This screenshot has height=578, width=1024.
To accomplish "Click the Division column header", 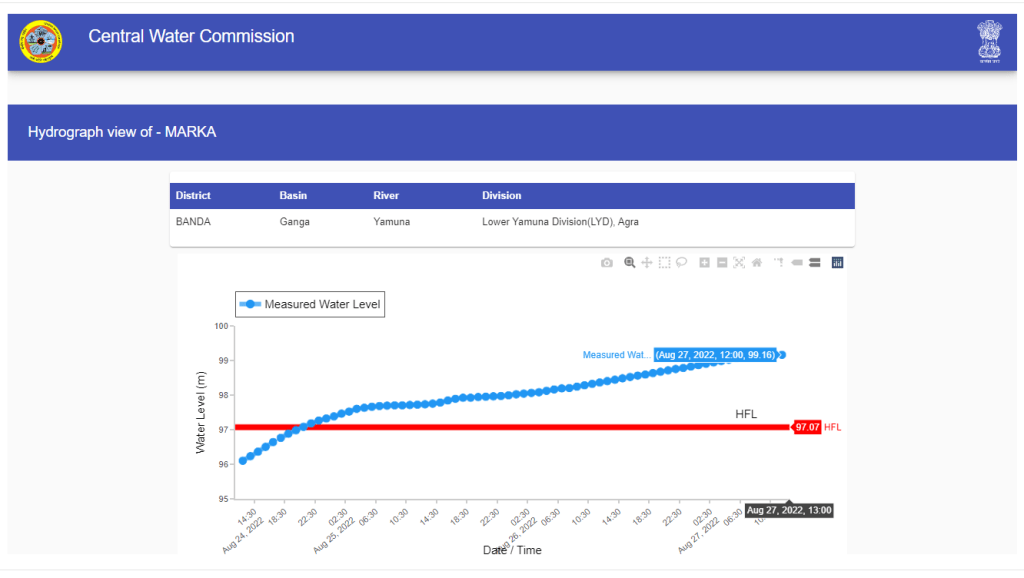I will click(x=501, y=196).
